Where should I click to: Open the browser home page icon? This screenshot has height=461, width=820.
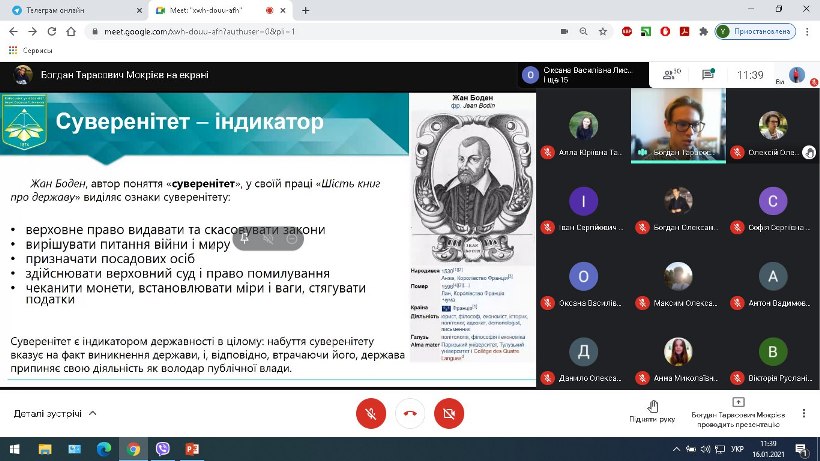71,31
